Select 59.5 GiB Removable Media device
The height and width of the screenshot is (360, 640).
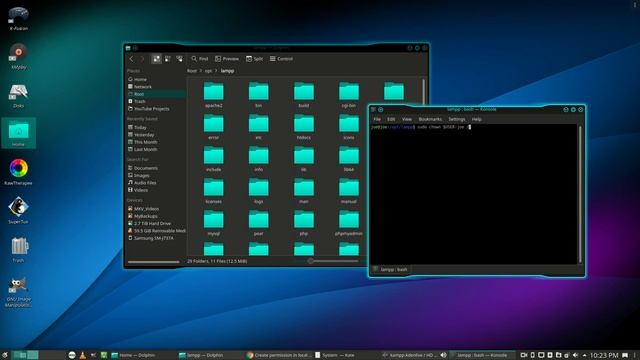click(156, 231)
